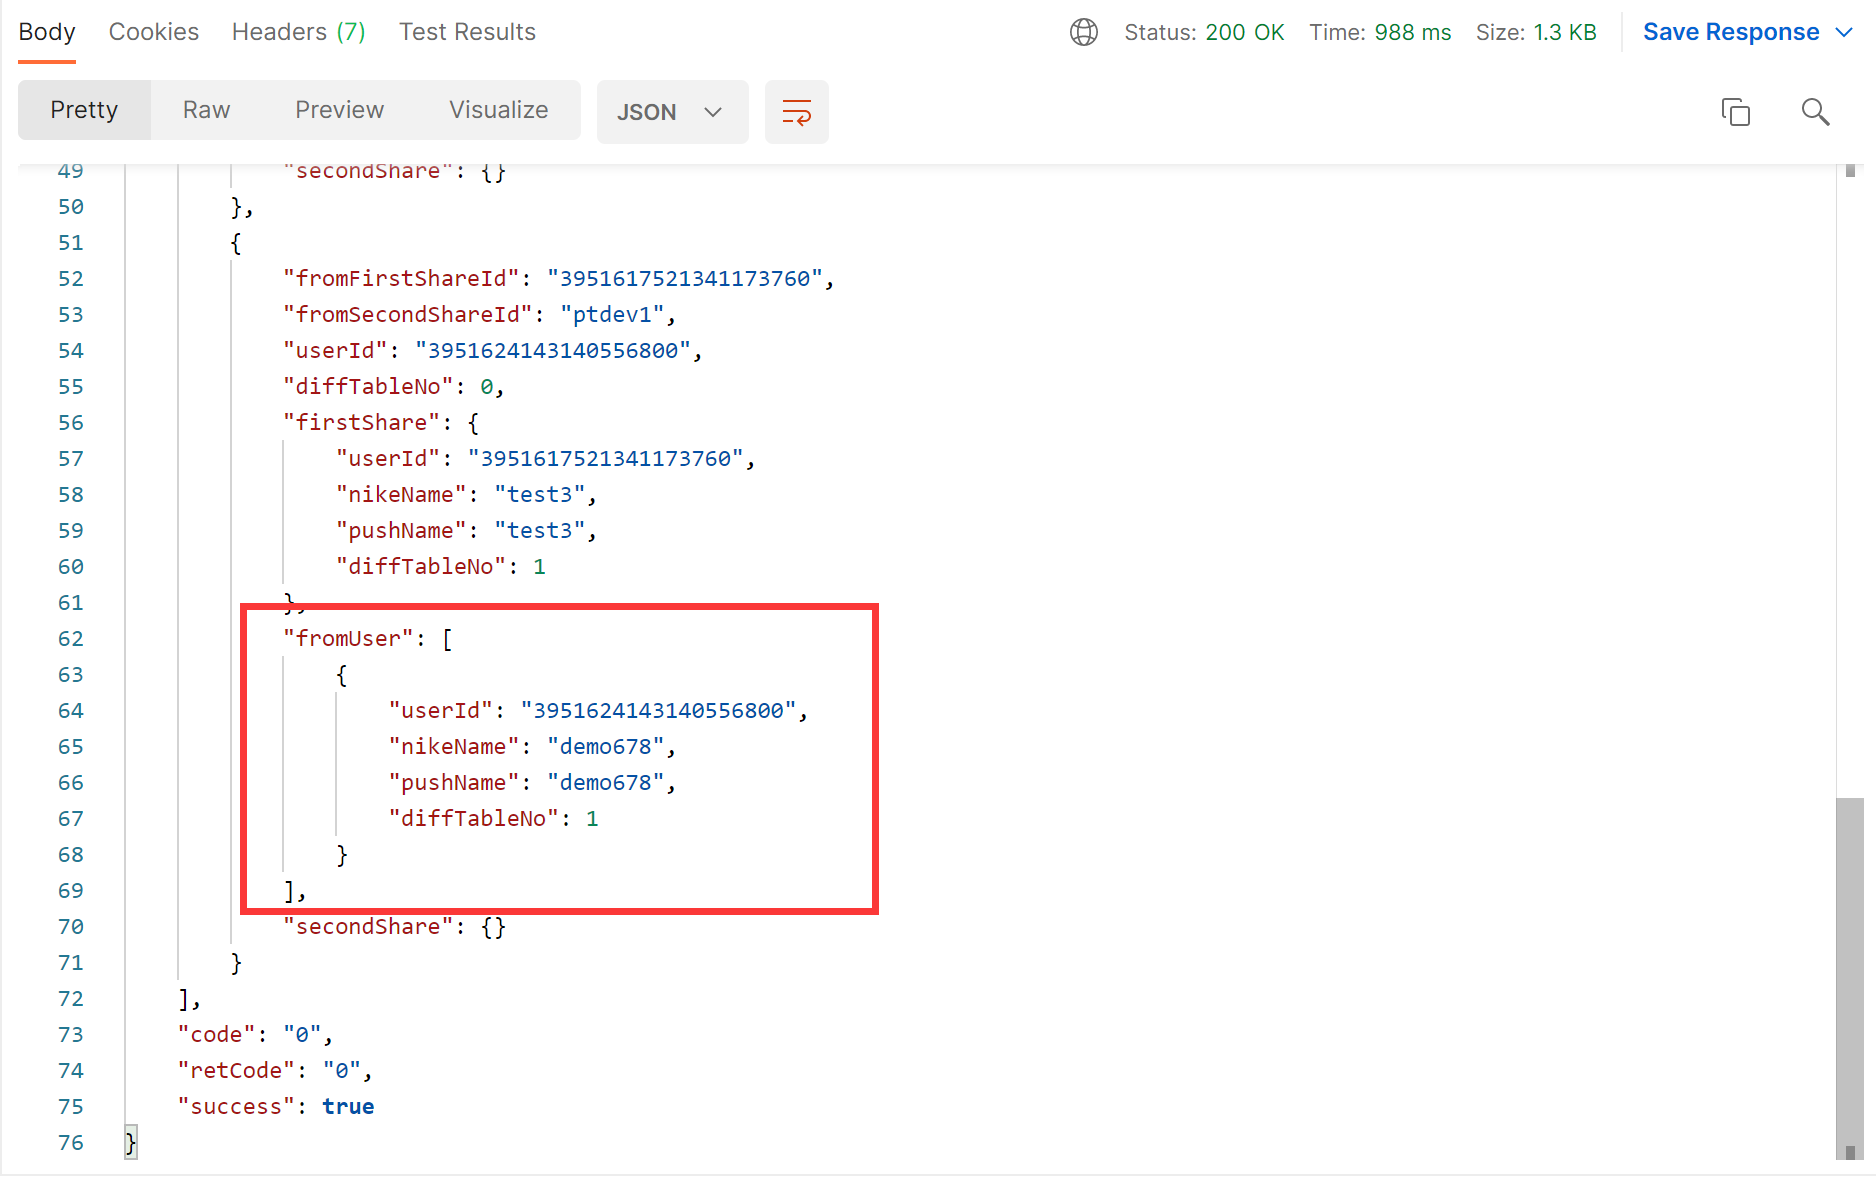Image resolution: width=1876 pixels, height=1179 pixels.
Task: Click the true value on line 75
Action: (348, 1106)
